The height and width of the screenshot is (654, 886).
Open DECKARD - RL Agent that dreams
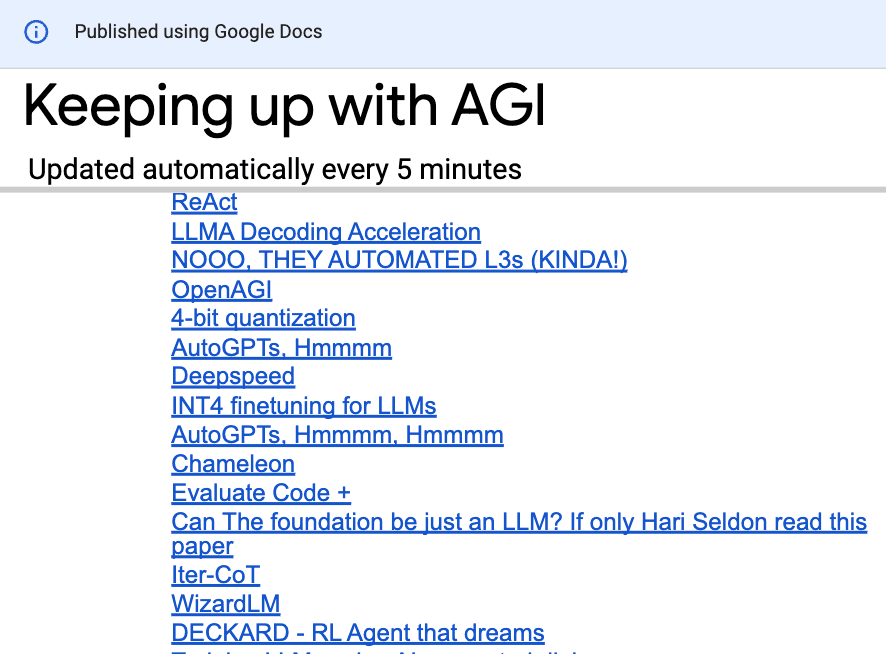[358, 633]
